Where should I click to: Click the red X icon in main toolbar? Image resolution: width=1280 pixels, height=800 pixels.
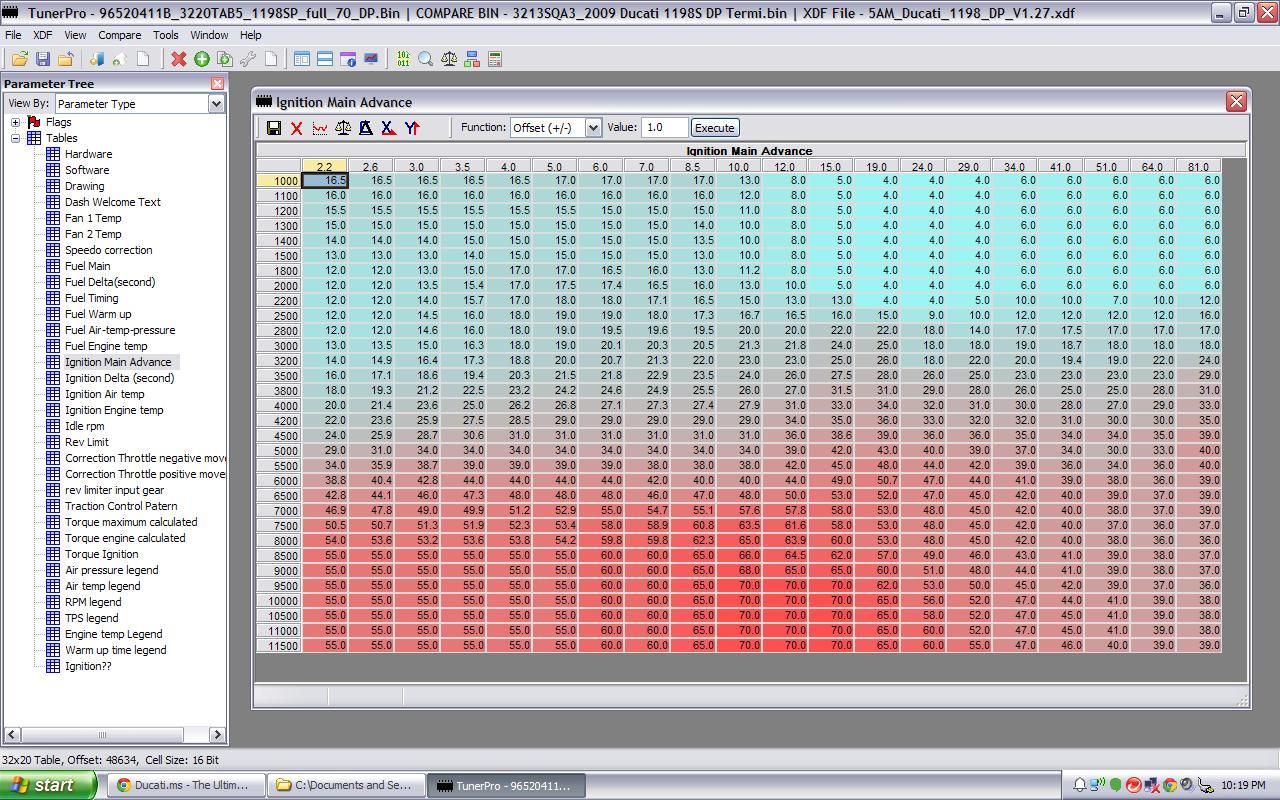178,59
